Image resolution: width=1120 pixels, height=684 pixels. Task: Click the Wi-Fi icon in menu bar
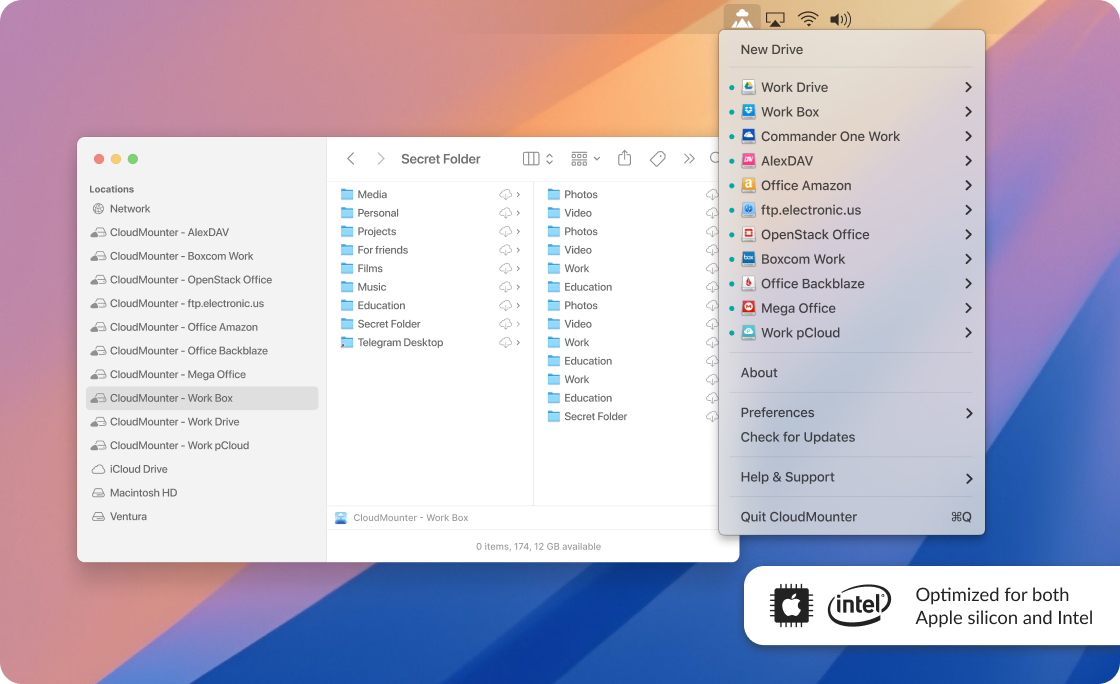808,19
